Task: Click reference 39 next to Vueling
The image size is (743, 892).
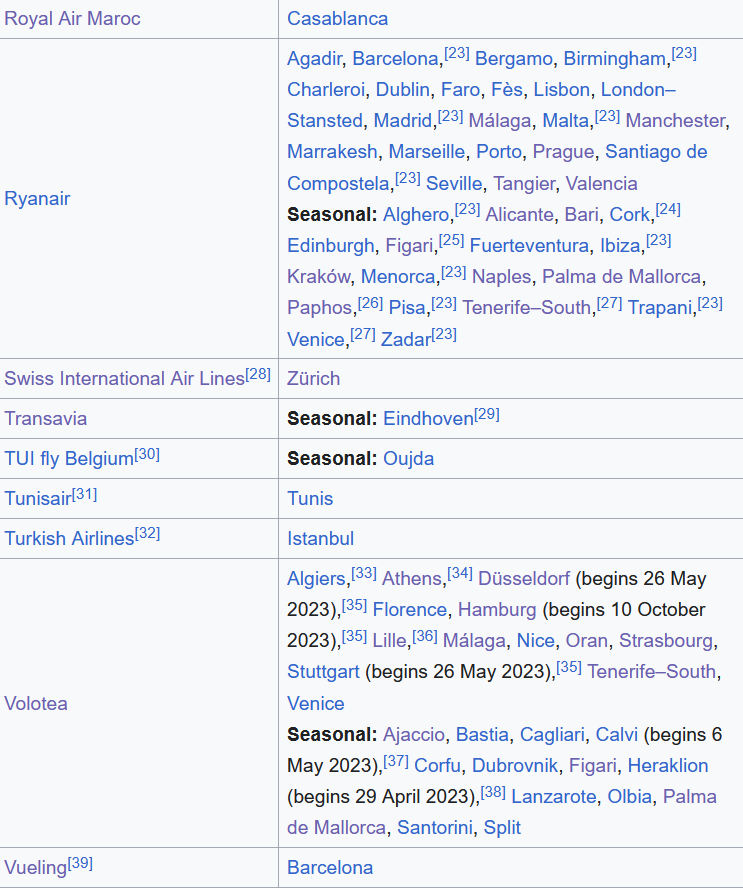Action: (x=80, y=863)
